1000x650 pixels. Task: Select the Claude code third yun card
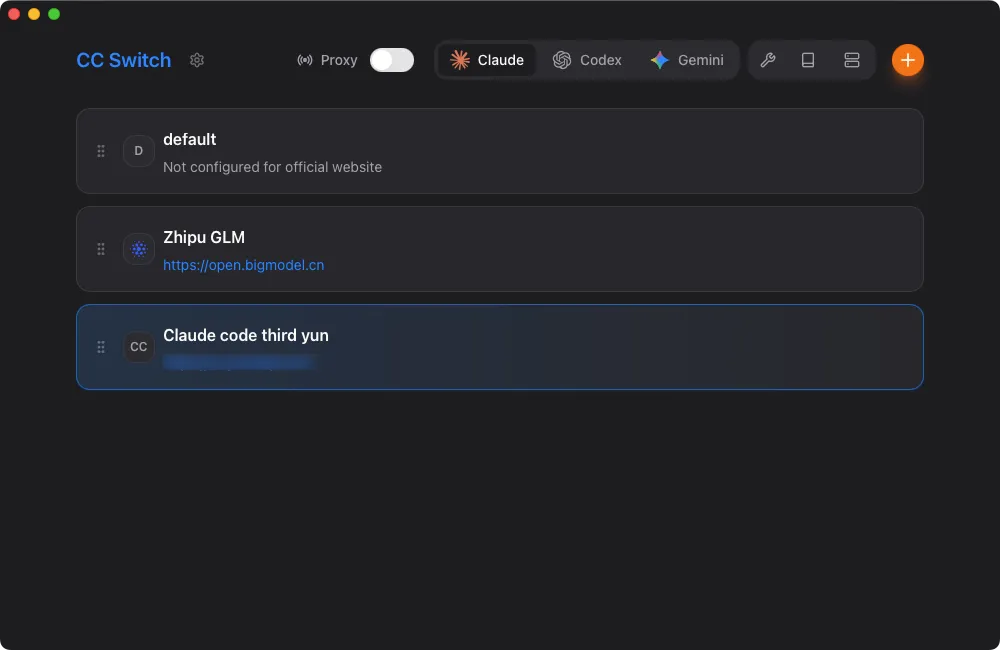(x=600, y=347)
